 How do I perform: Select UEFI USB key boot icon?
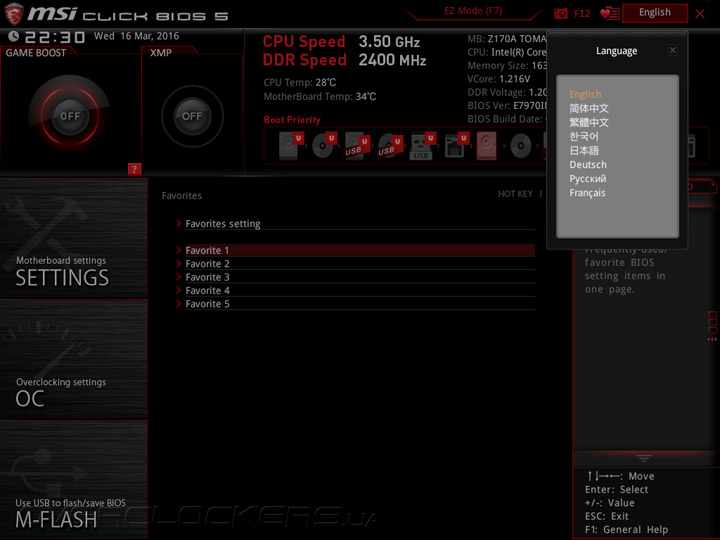pos(422,146)
